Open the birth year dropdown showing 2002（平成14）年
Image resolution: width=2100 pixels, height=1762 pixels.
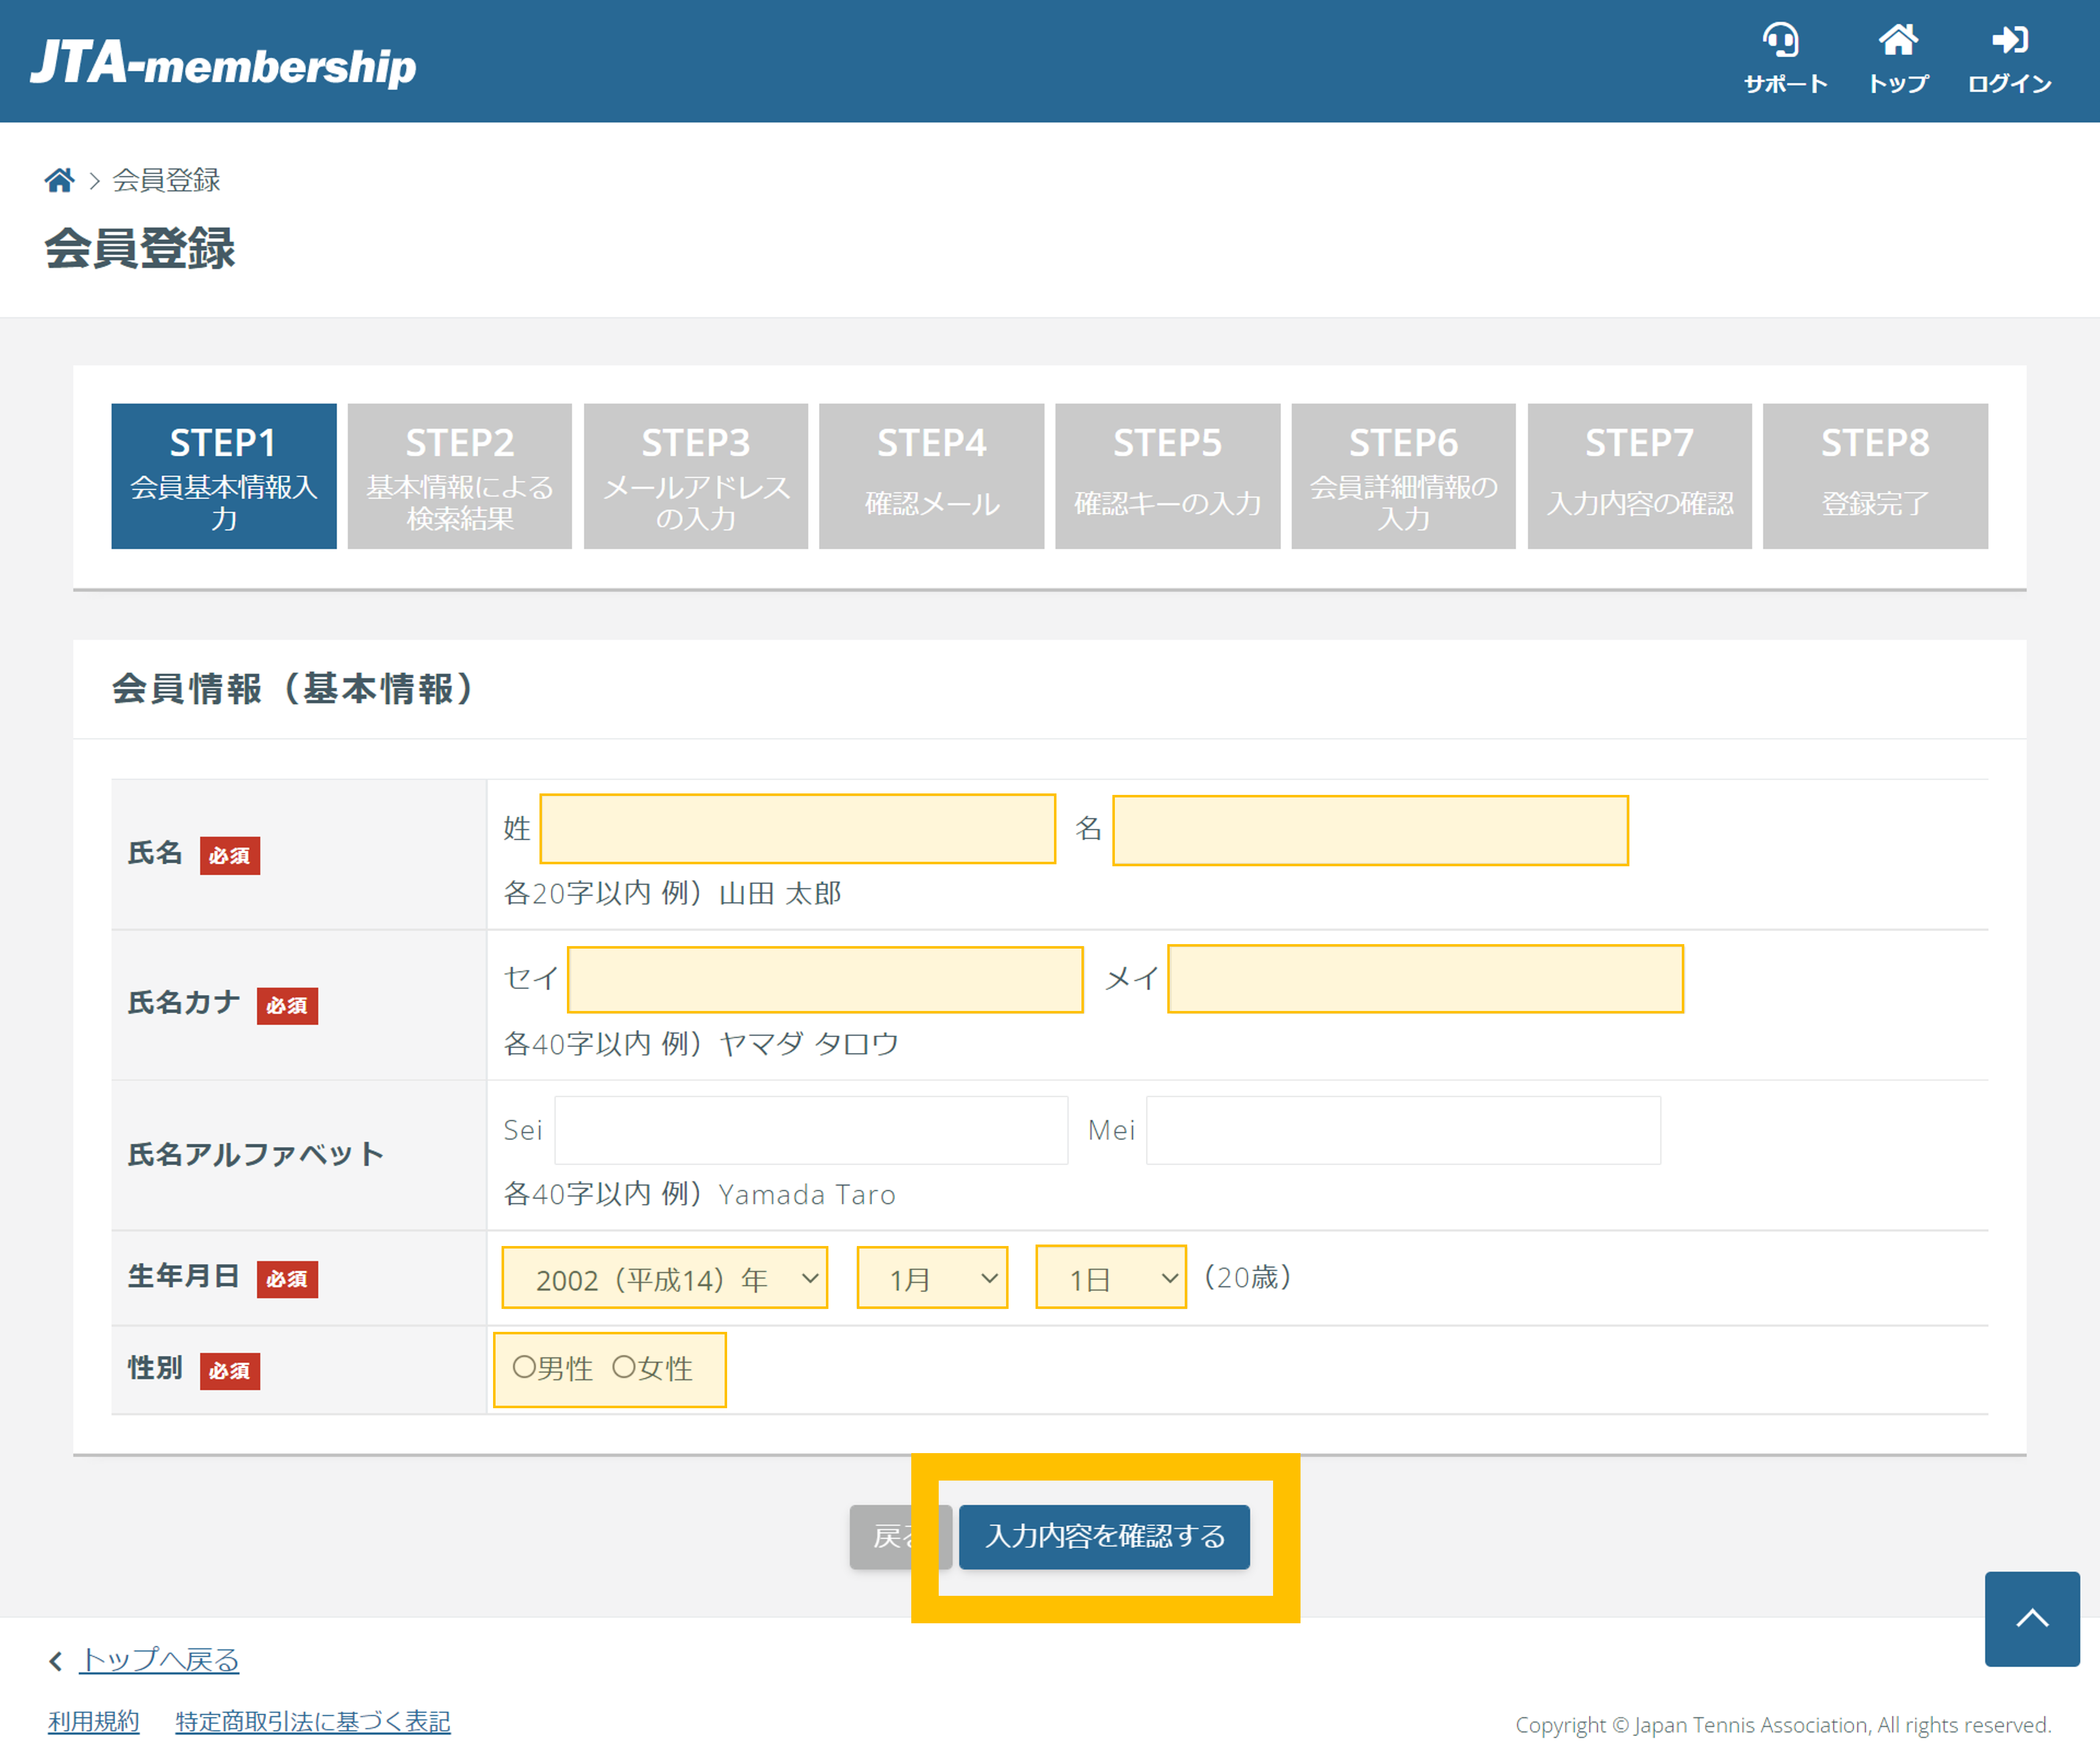(x=664, y=1277)
